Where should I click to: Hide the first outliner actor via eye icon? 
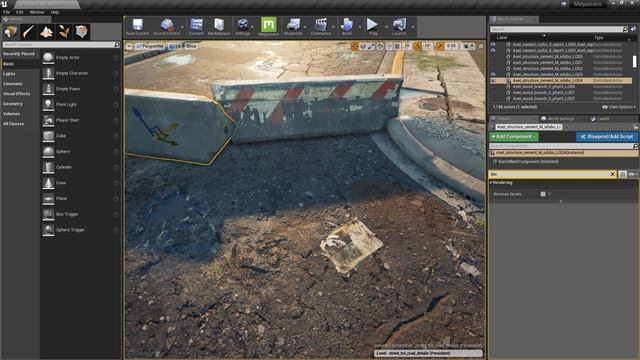coord(493,44)
